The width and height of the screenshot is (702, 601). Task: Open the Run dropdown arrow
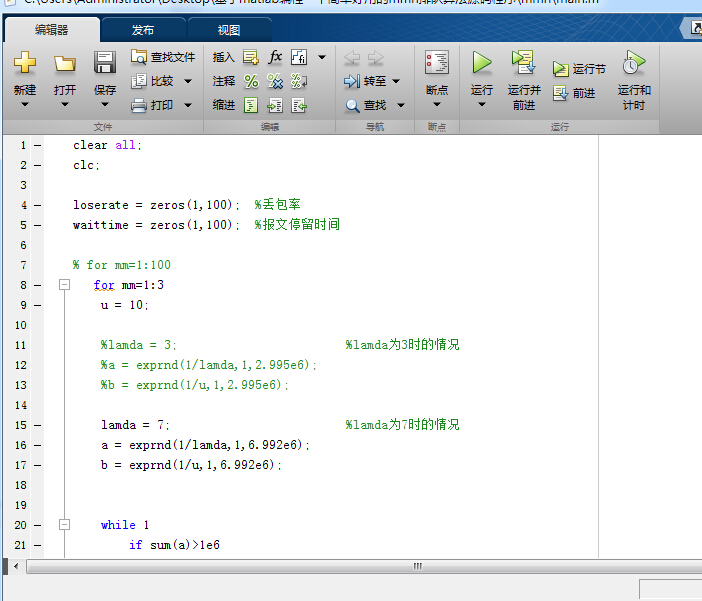pos(482,104)
